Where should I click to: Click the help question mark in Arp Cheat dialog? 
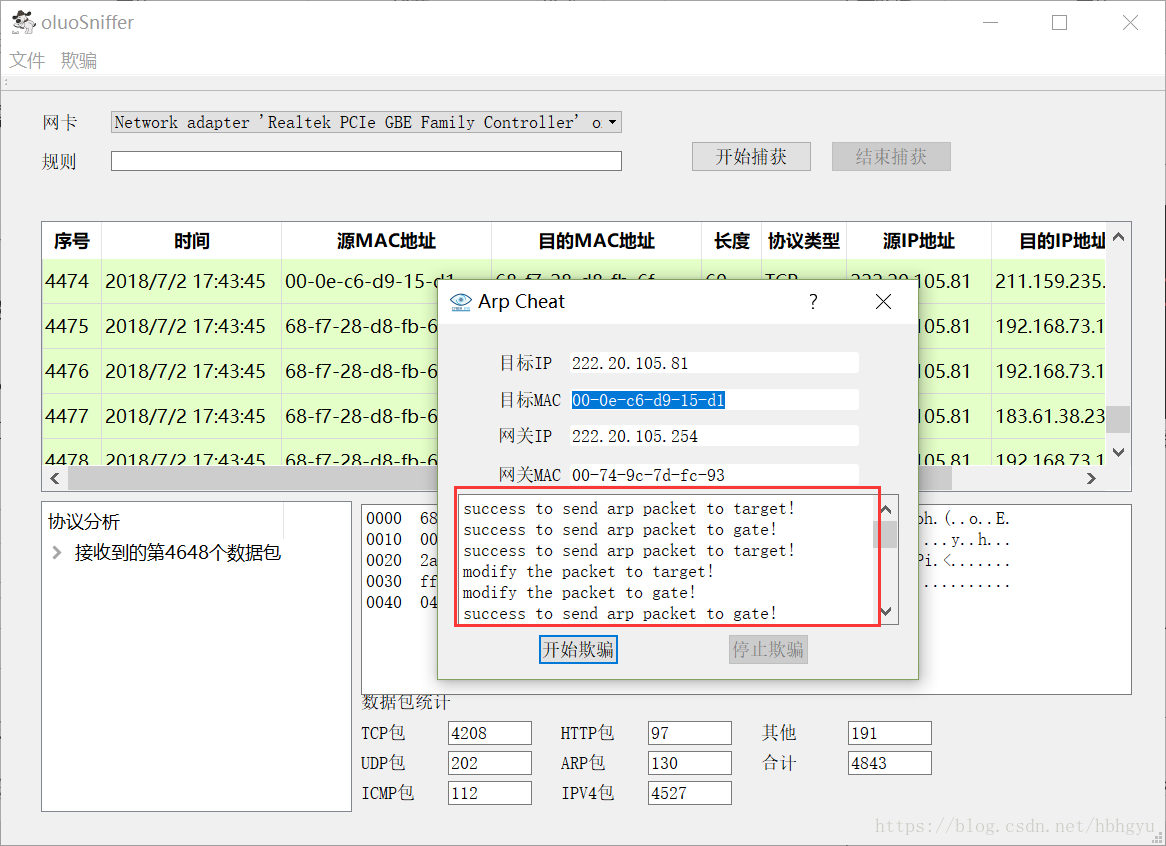point(813,302)
